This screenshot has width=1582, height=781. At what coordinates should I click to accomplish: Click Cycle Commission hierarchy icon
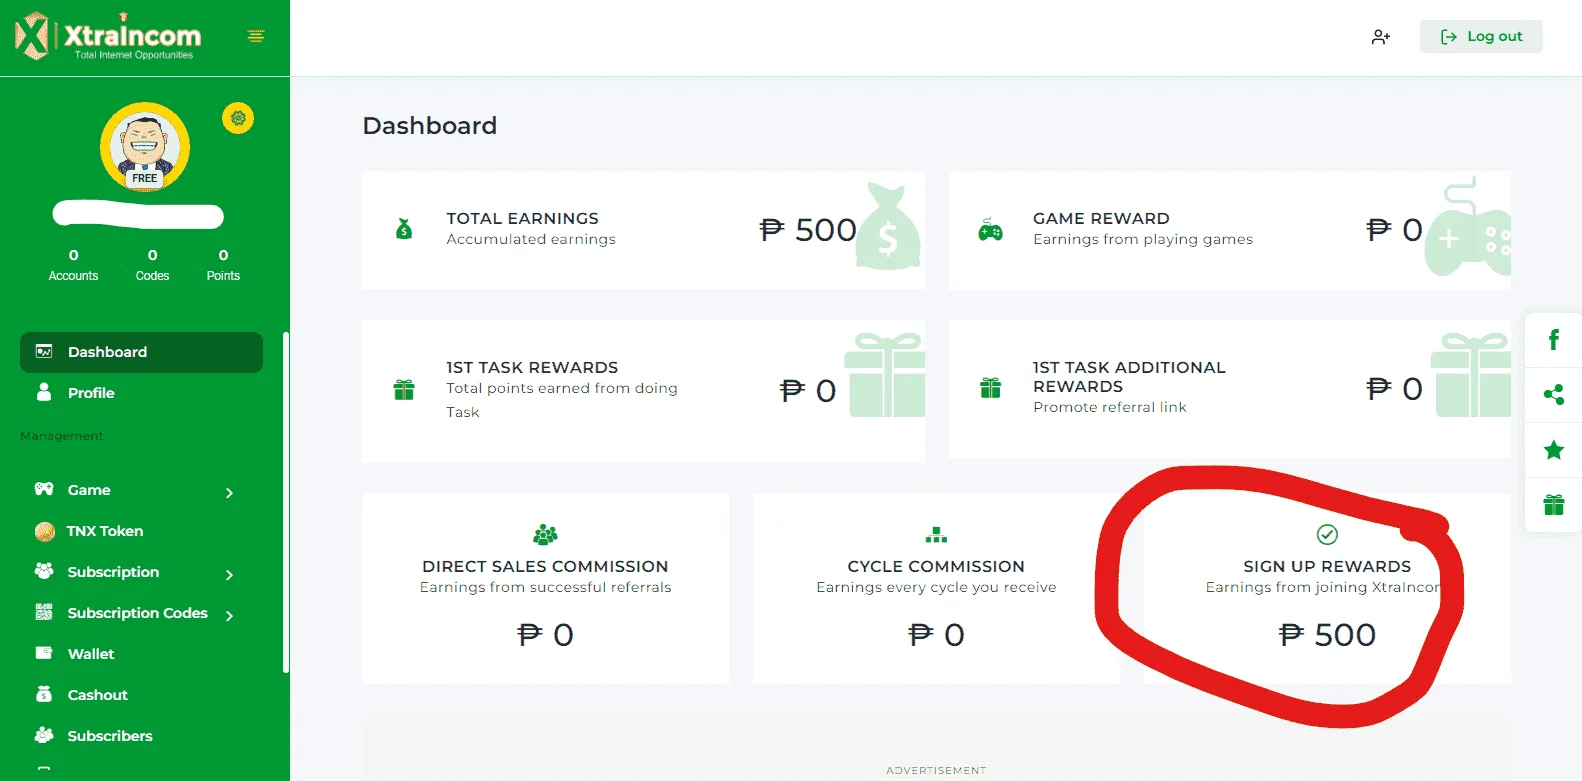936,534
